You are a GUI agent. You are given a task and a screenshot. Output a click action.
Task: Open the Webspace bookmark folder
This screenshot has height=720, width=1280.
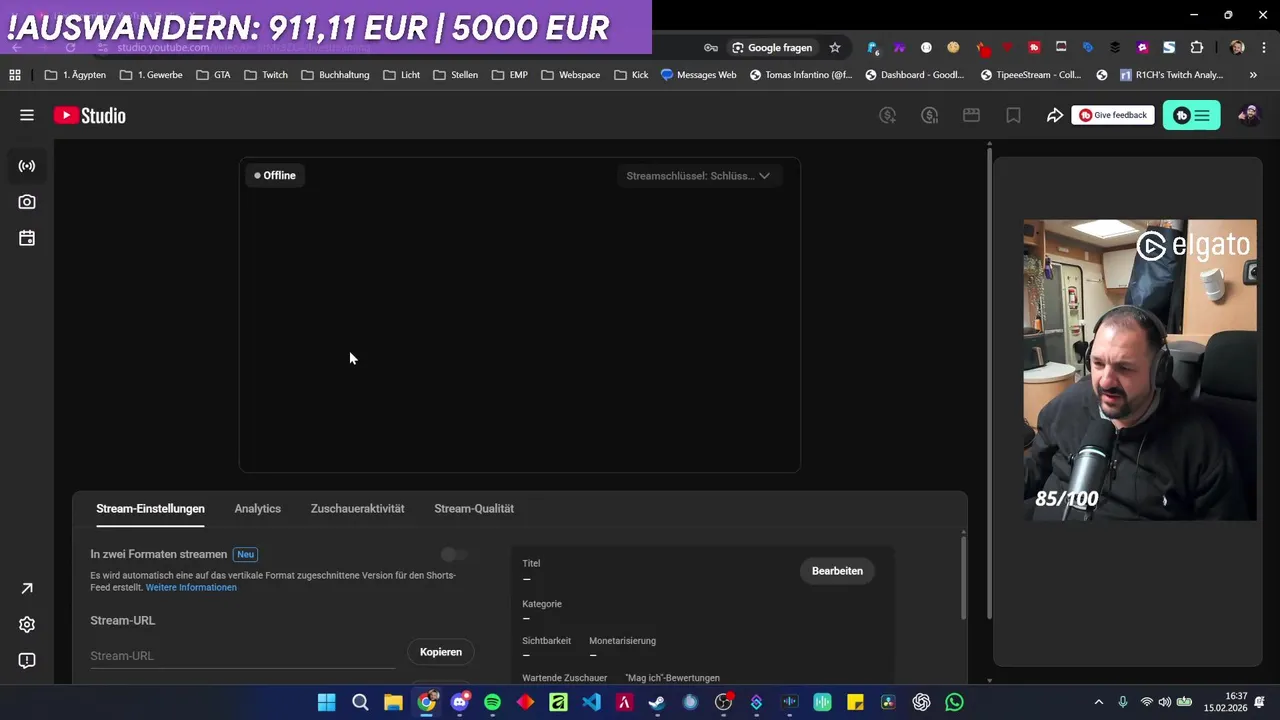click(570, 75)
